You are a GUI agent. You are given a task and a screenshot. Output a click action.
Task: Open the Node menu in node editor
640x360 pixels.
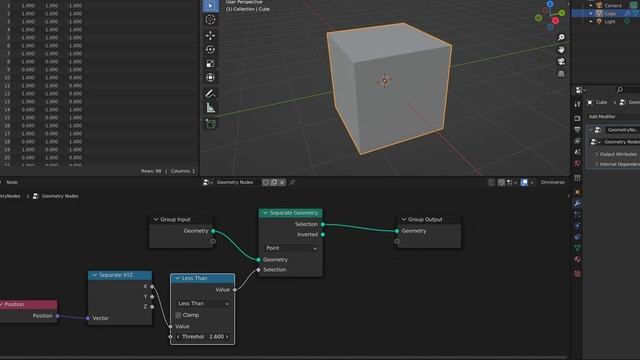[12, 182]
